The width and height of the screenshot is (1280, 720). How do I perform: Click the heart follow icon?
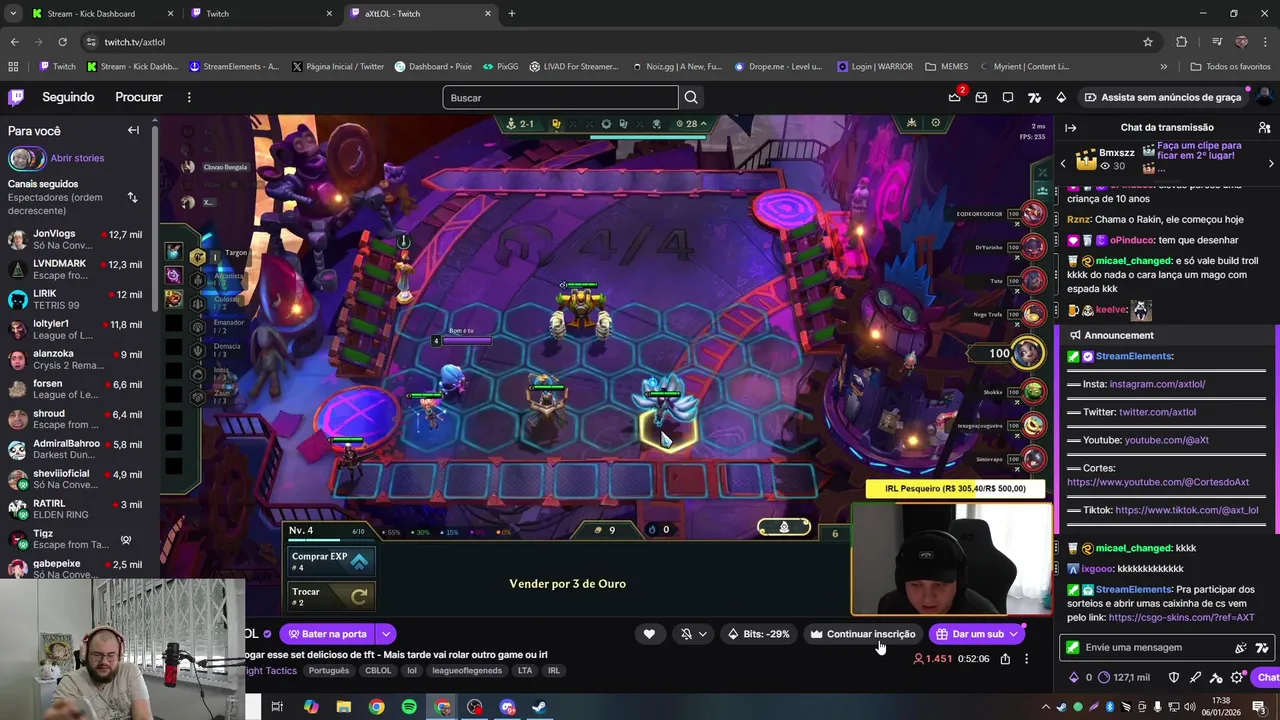(x=649, y=634)
